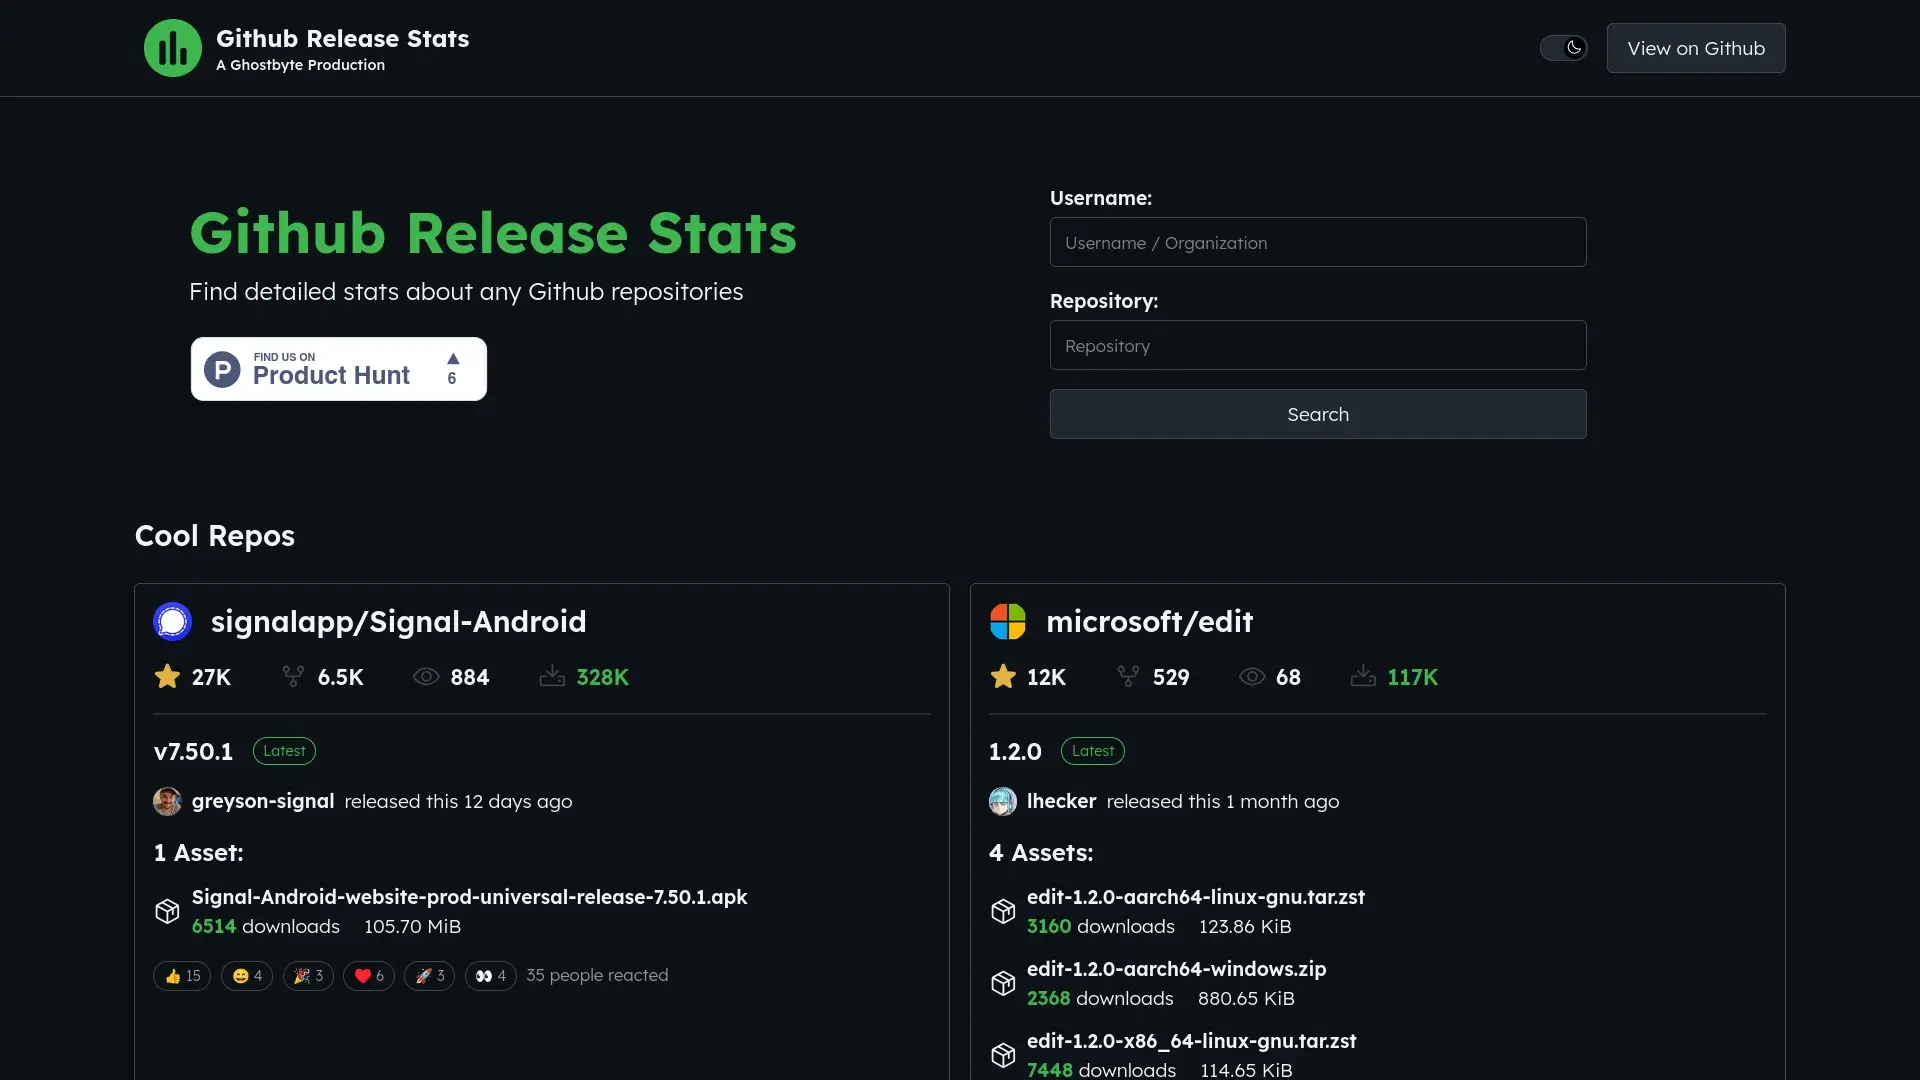Image resolution: width=1920 pixels, height=1080 pixels.
Task: Click the Product Hunt logo icon on the badge
Action: (223, 369)
